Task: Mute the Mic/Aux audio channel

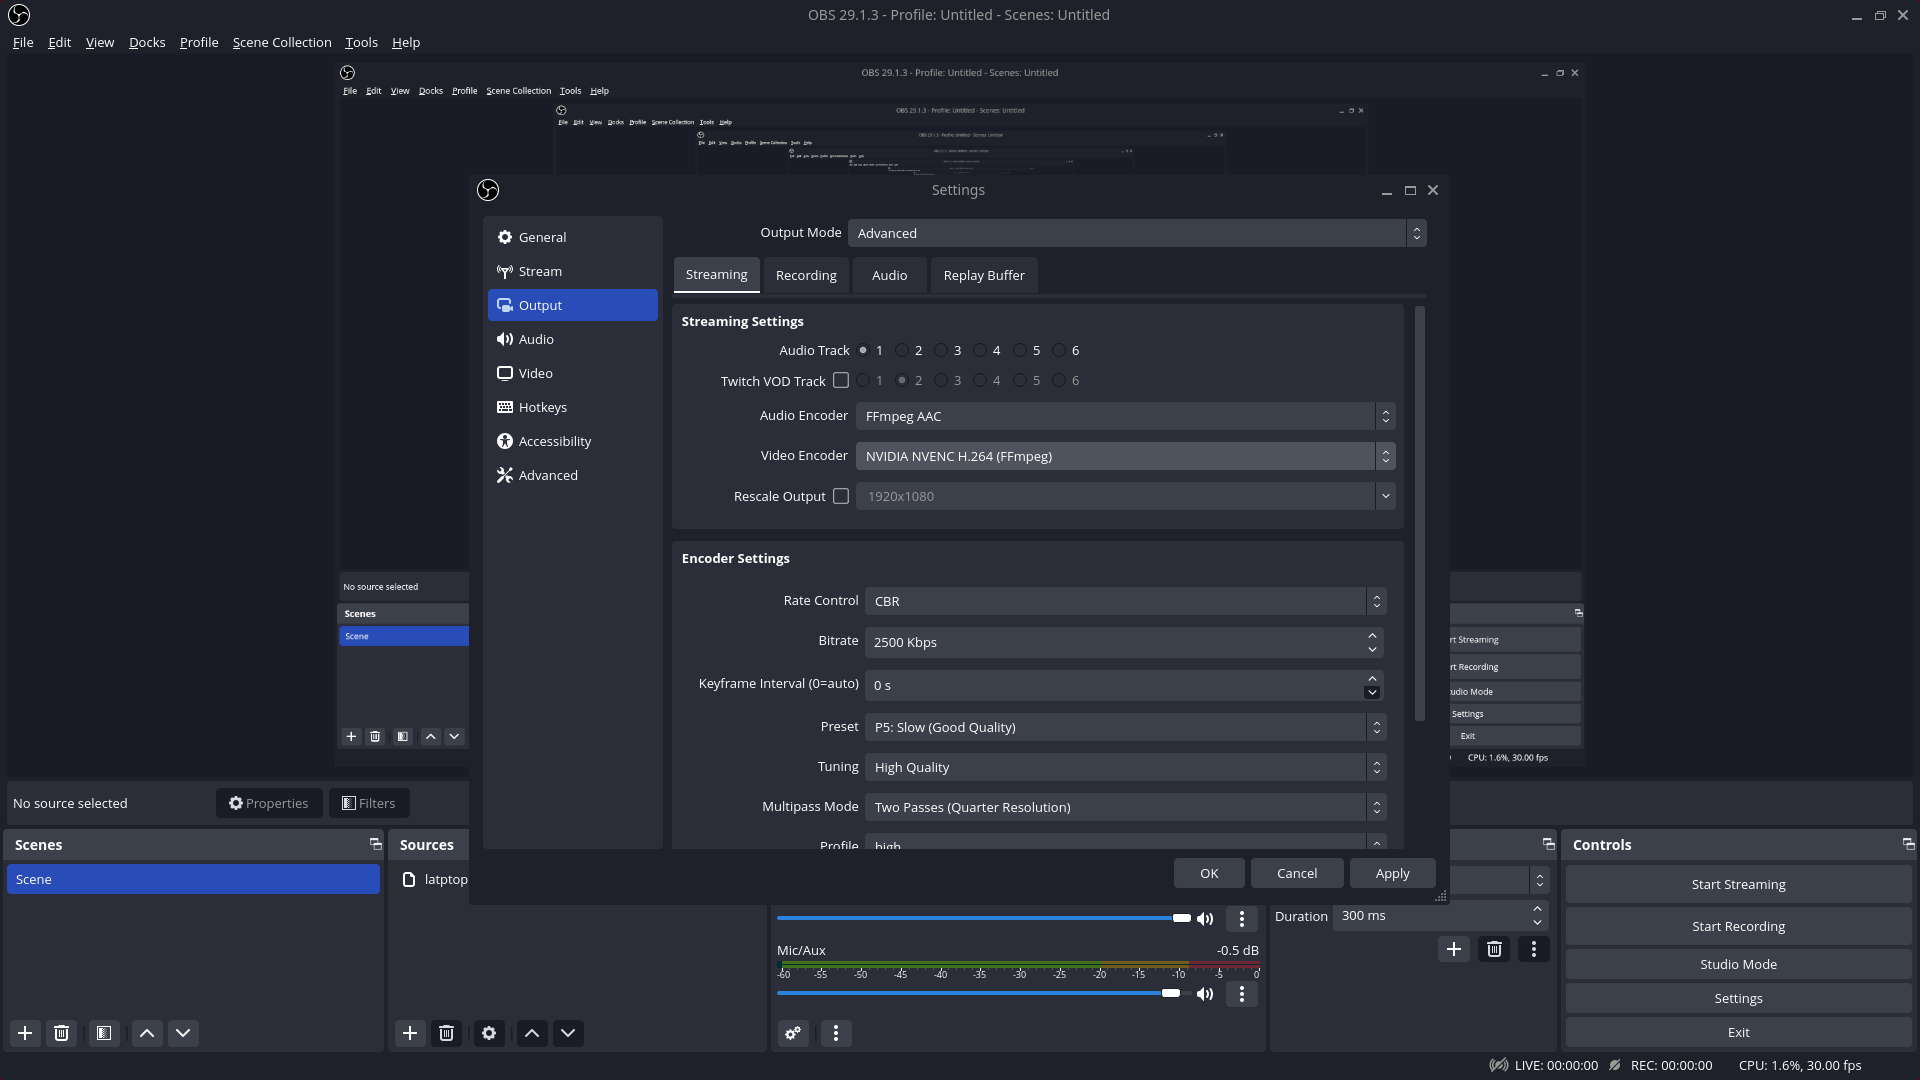Action: pyautogui.click(x=1204, y=994)
